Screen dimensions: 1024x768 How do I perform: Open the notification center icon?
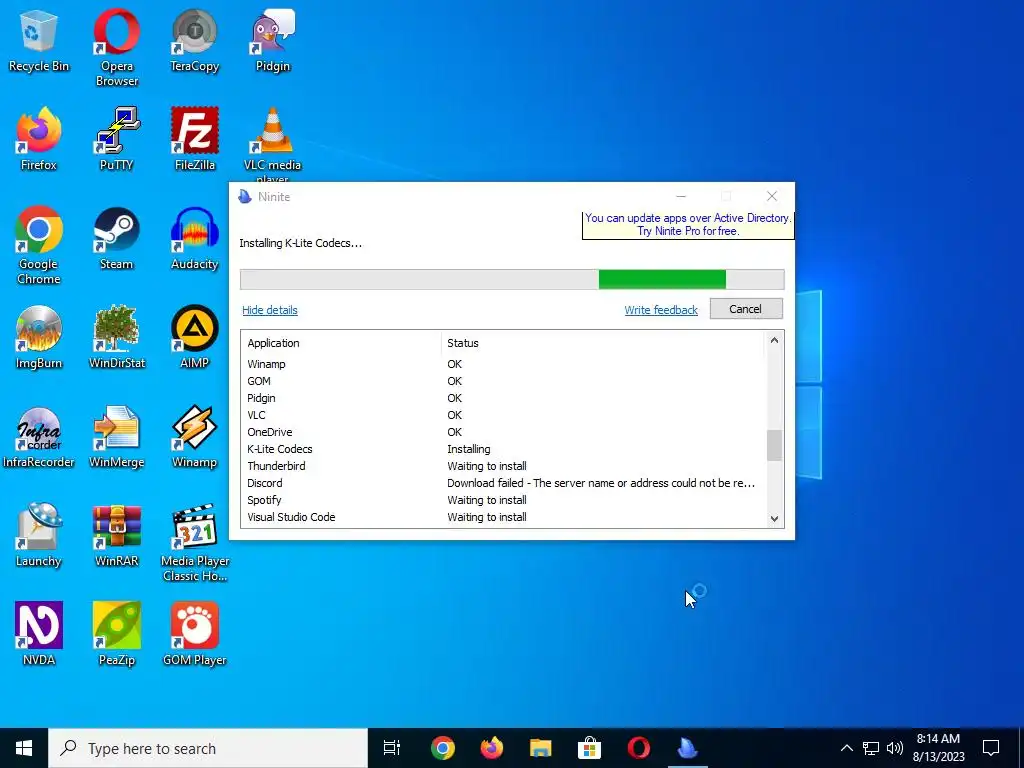(x=991, y=748)
